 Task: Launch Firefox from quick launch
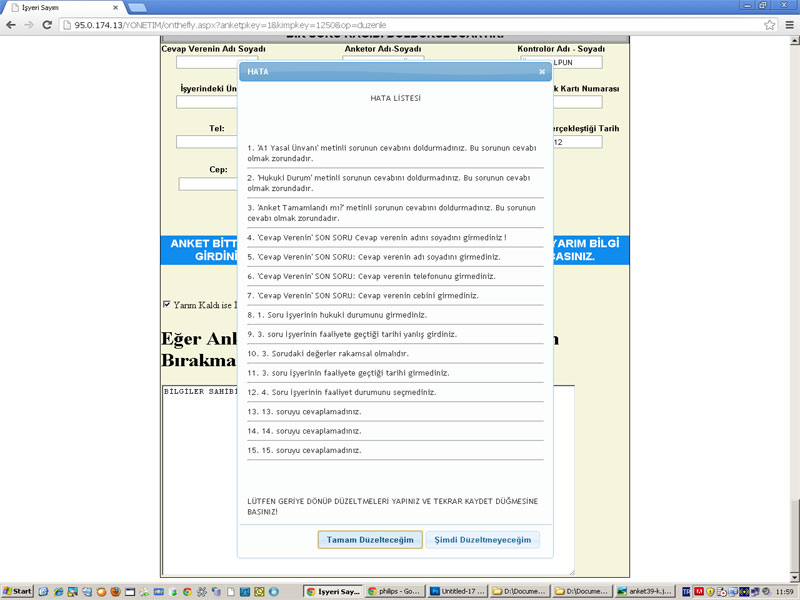(116, 592)
